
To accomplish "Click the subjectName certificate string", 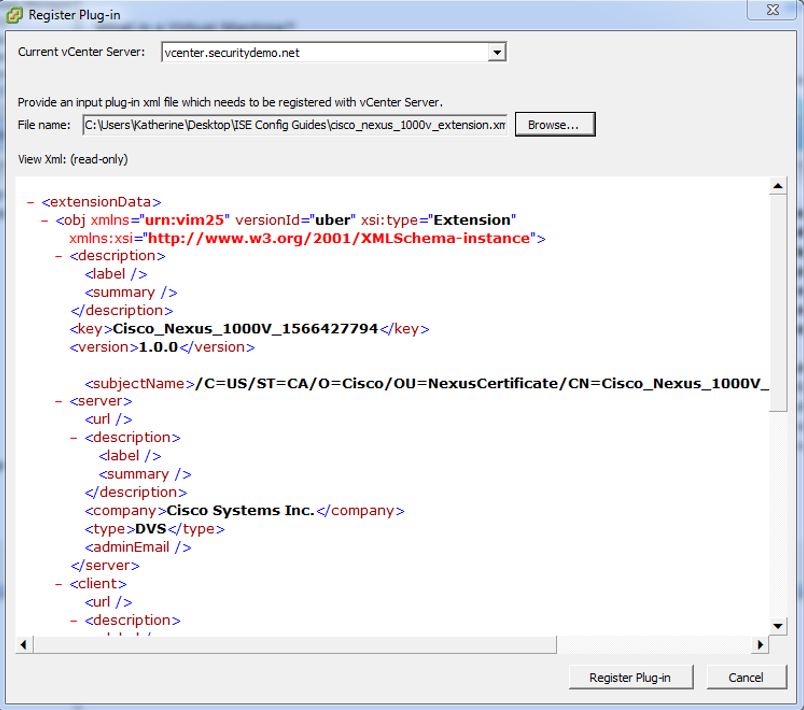I will [x=482, y=383].
